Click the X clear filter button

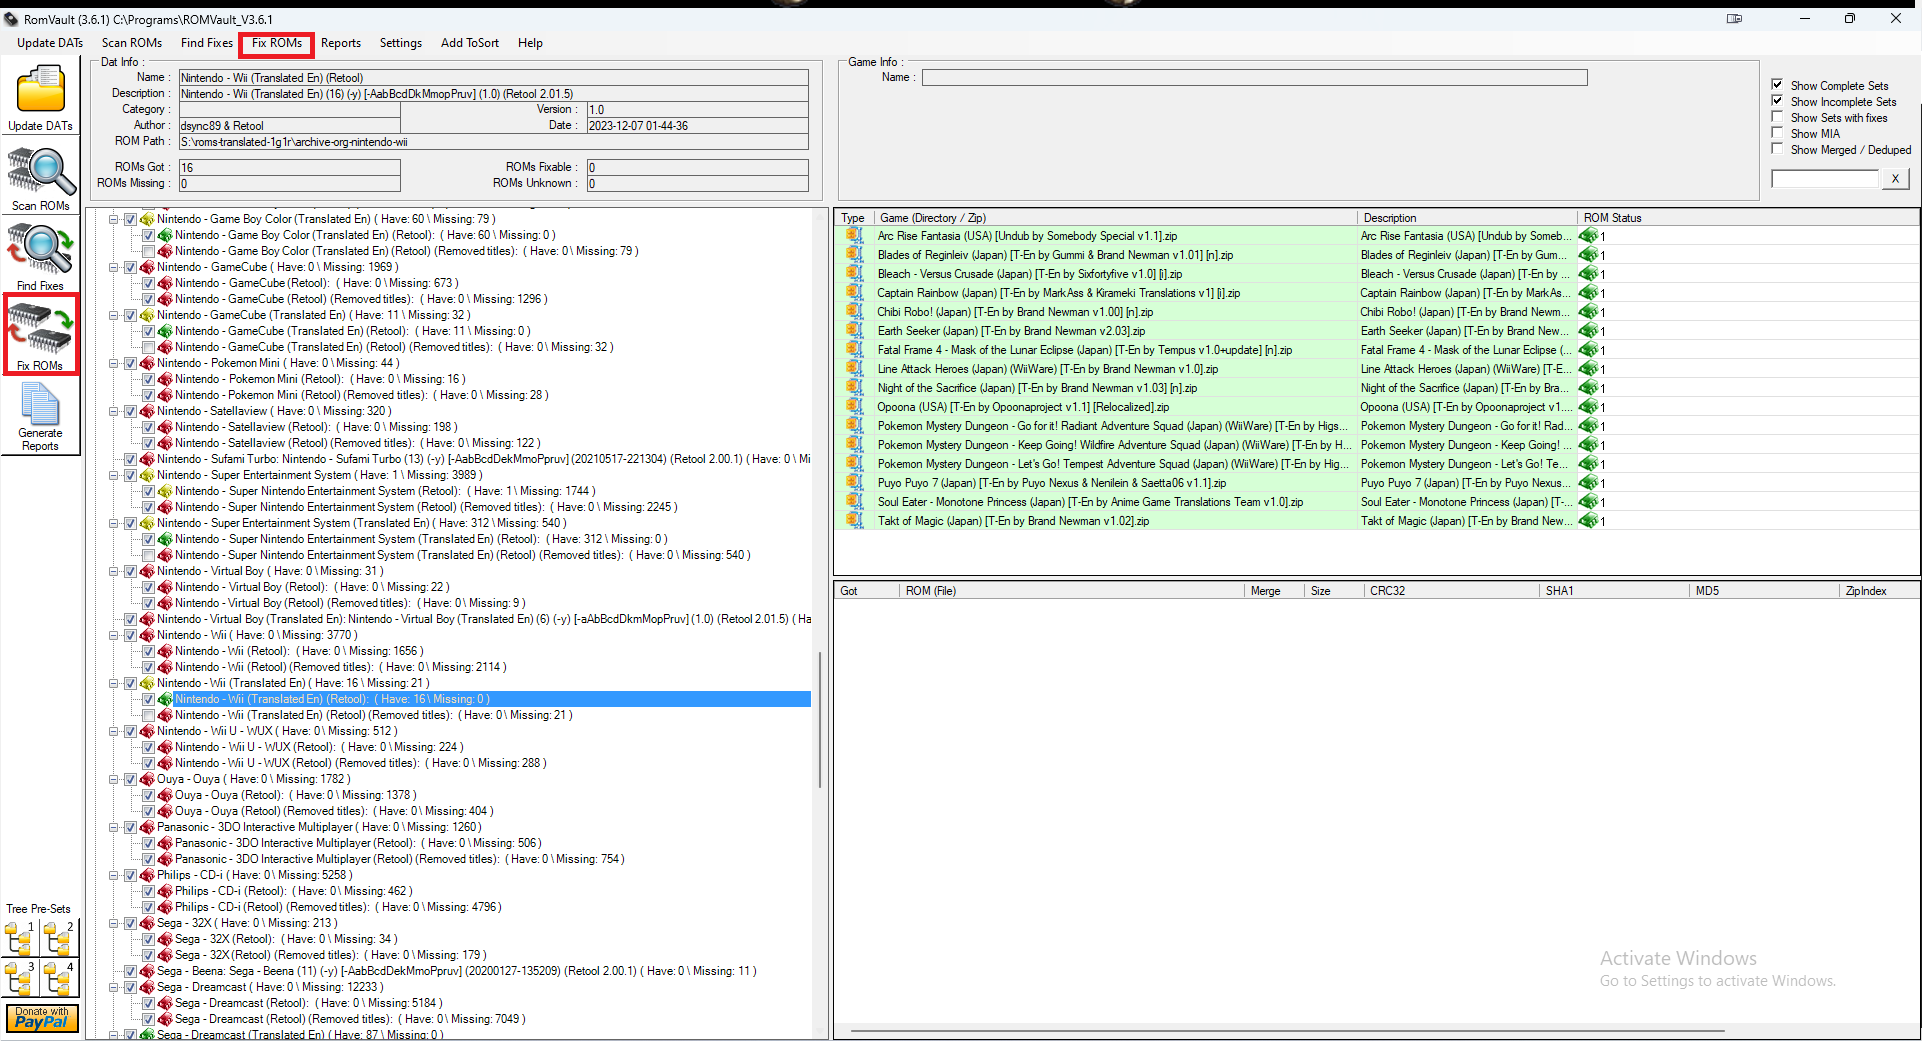[x=1895, y=178]
